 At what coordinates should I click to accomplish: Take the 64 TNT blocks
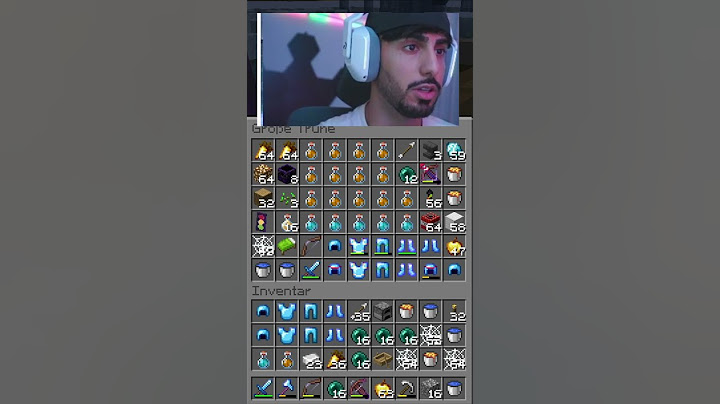point(430,222)
